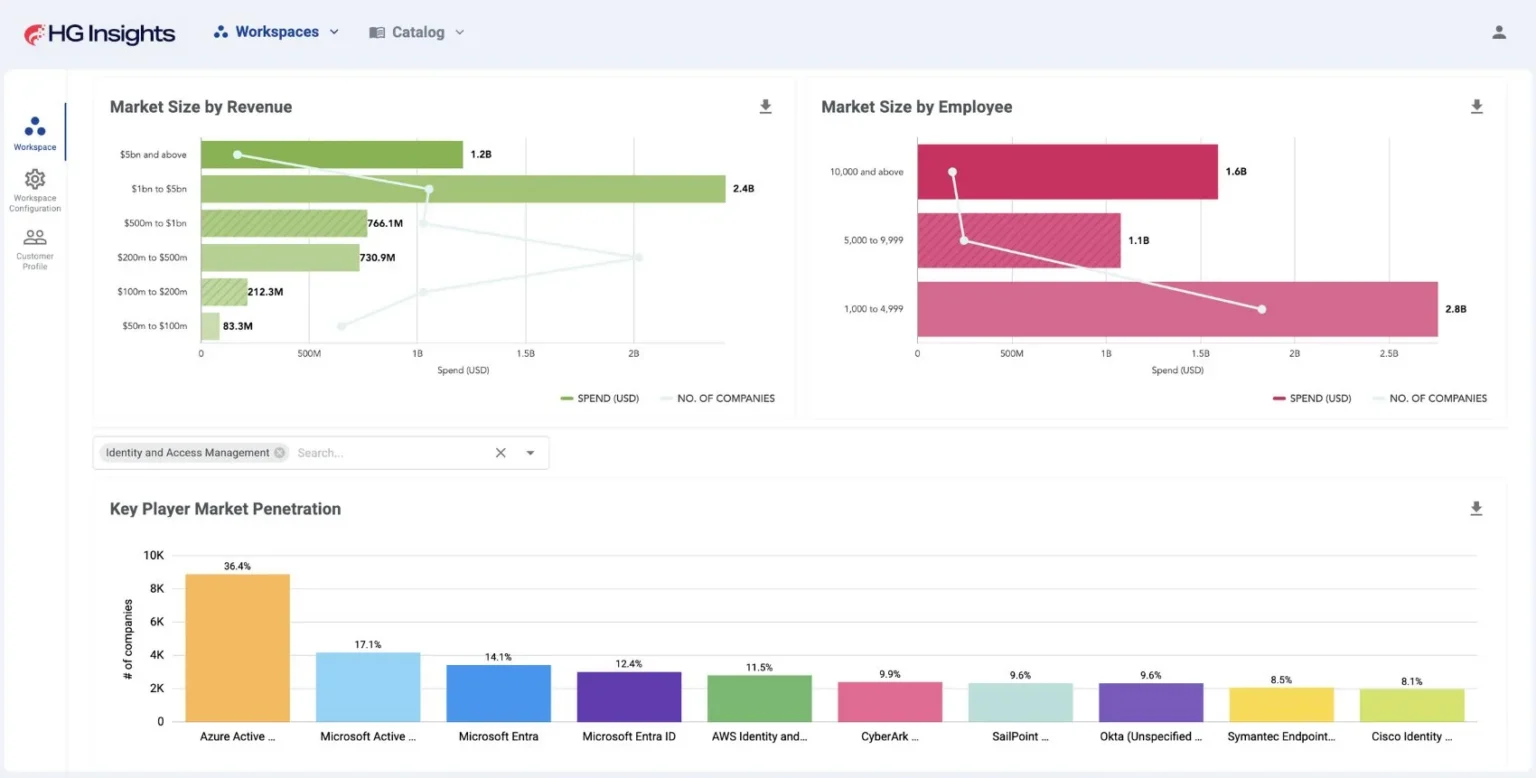Screen dimensions: 1536x778
Task: Click the Symantec Endpoint bar at 8.5%
Action: point(1281,705)
